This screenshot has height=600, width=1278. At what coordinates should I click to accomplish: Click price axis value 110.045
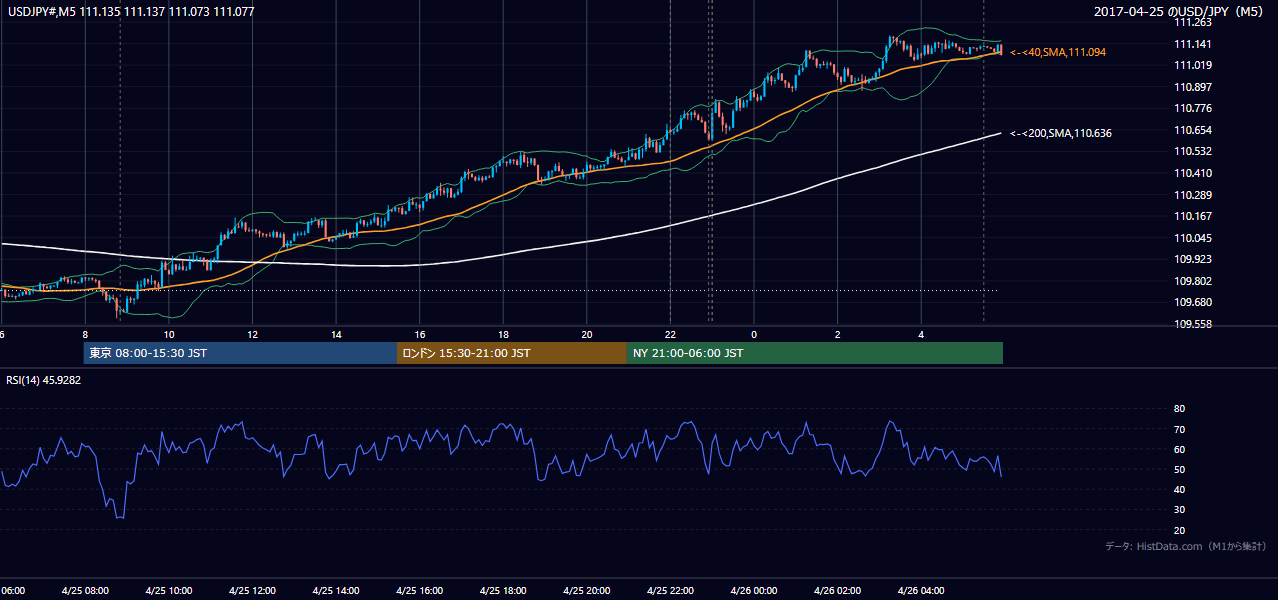(1192, 238)
